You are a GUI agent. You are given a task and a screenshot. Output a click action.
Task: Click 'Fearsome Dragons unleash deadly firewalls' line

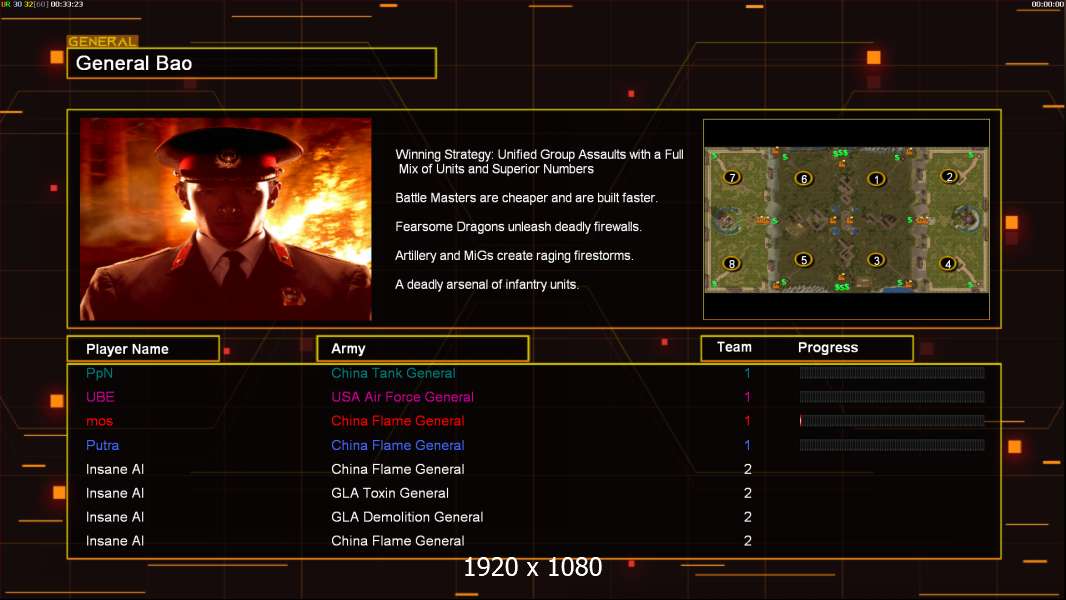point(518,226)
